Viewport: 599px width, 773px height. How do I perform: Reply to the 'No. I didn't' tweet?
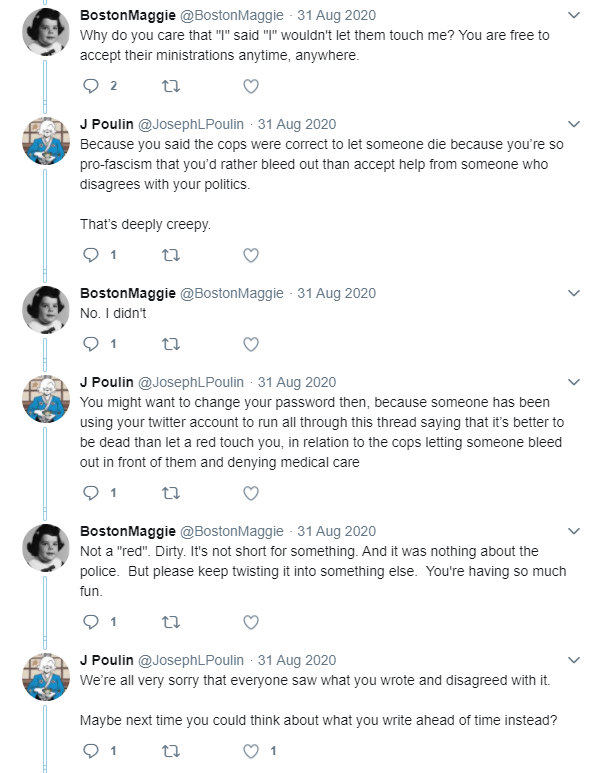tap(91, 344)
